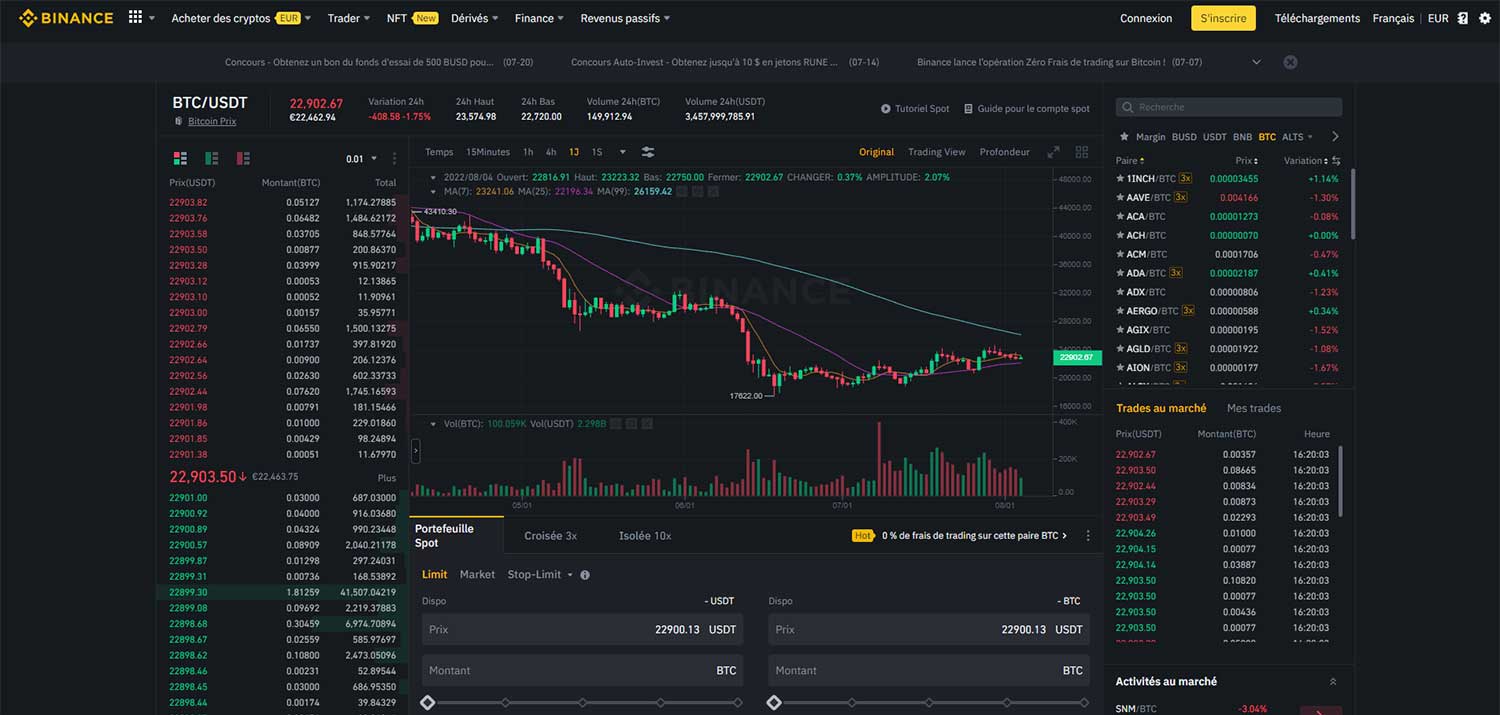
Task: Filter pairs by USDT market
Action: pos(1214,137)
